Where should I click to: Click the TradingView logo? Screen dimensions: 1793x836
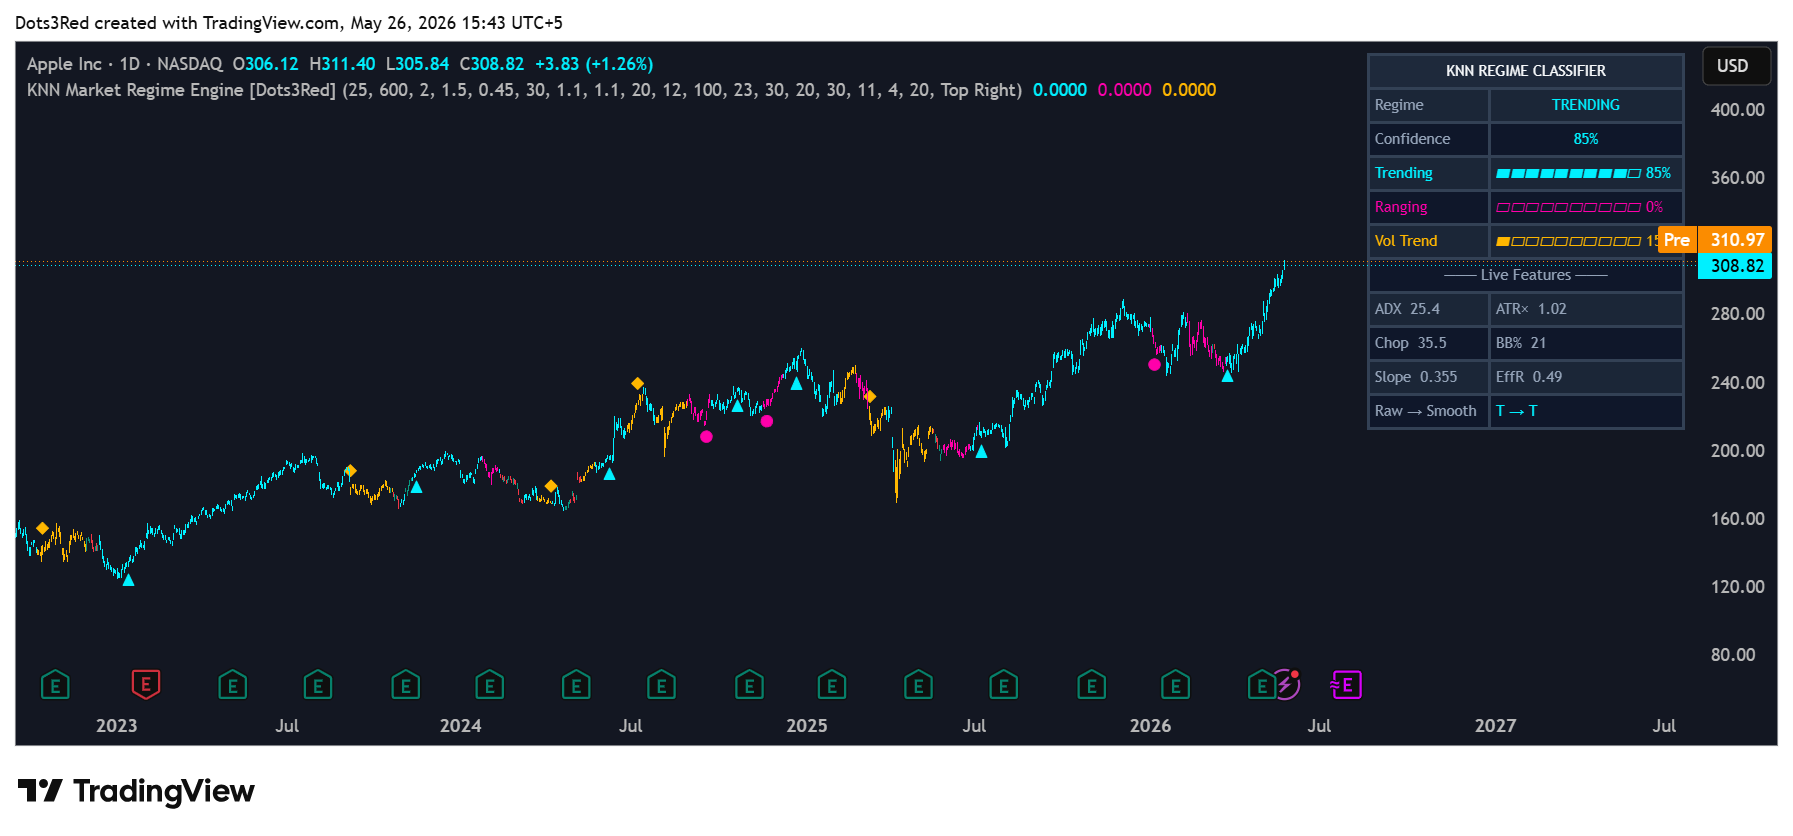(x=136, y=791)
